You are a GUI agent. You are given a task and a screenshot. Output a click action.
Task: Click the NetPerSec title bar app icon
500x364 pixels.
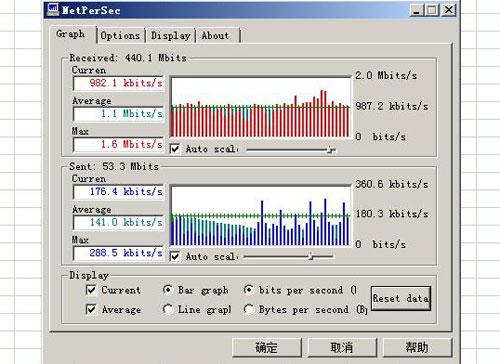tap(53, 10)
